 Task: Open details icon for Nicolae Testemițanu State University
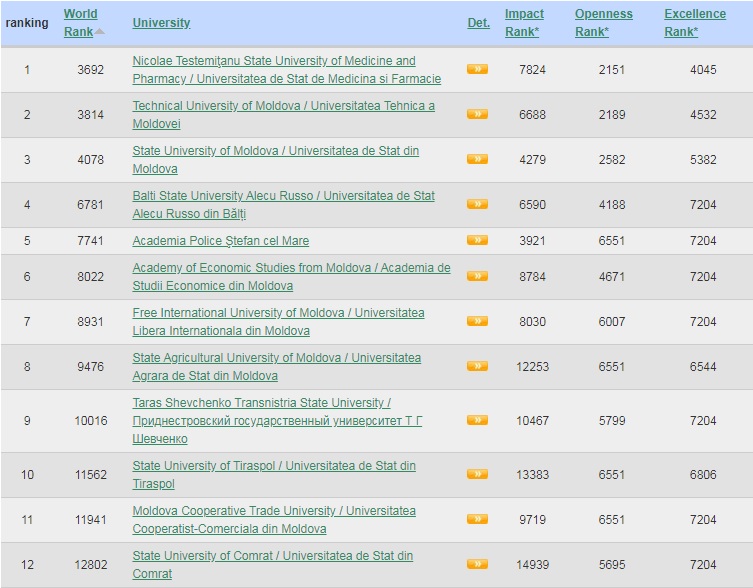[x=477, y=69]
